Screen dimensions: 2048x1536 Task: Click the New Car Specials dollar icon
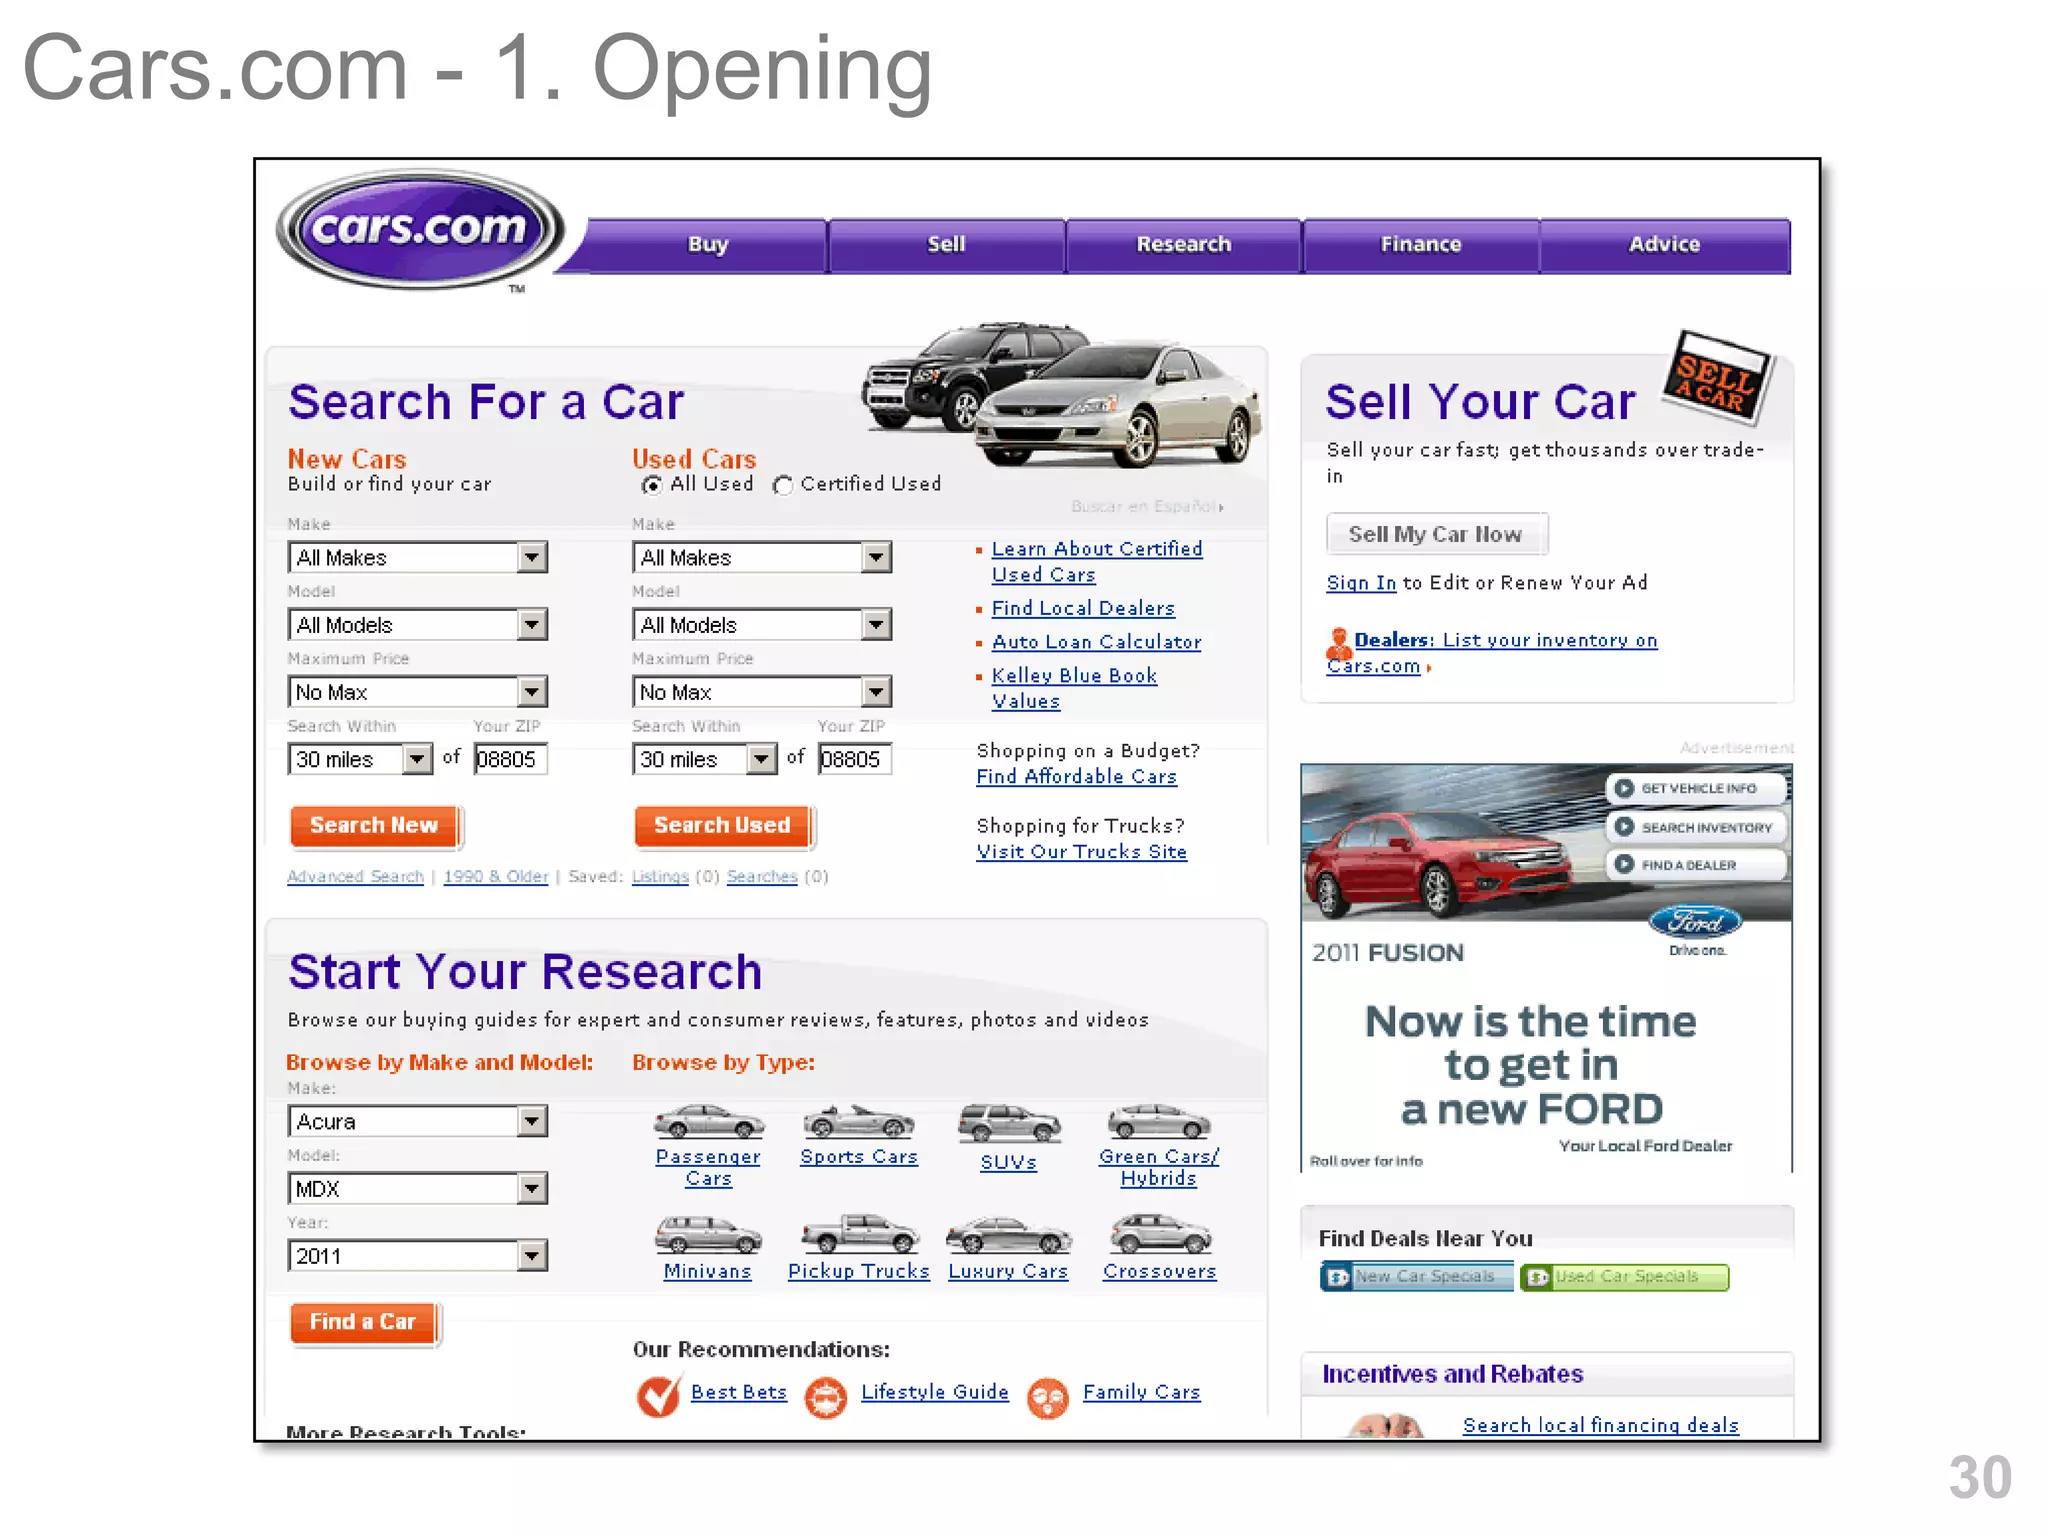coord(1338,1277)
